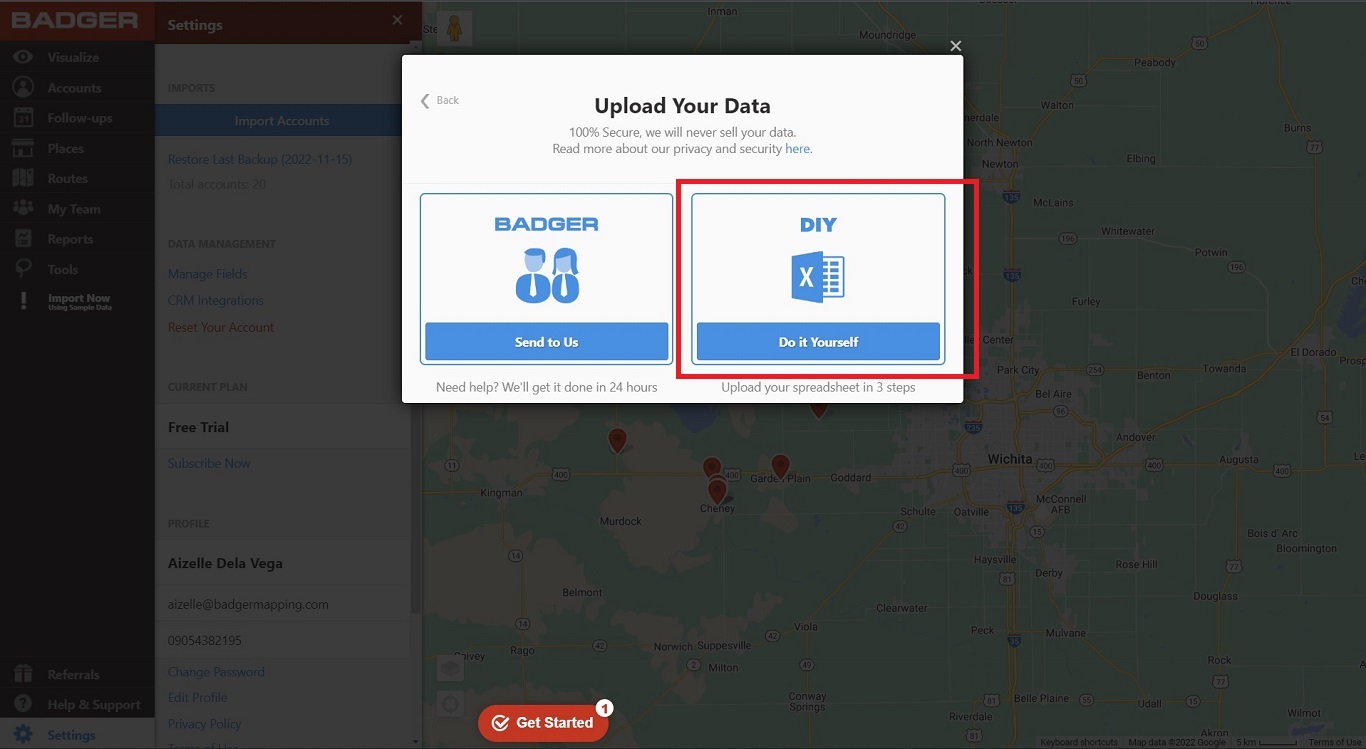Click the Reports clipboard icon

tap(23, 239)
